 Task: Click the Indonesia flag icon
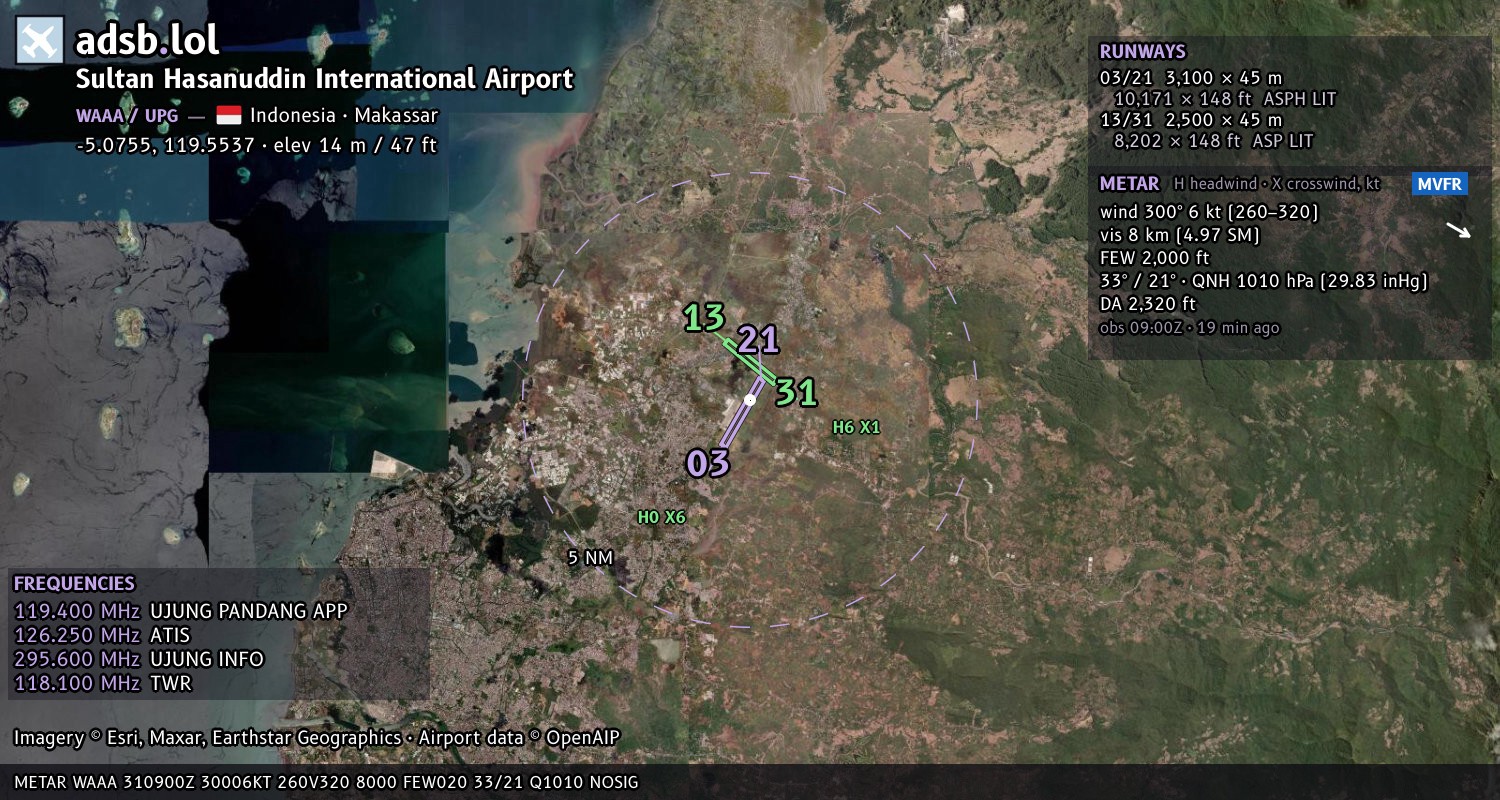click(x=229, y=116)
